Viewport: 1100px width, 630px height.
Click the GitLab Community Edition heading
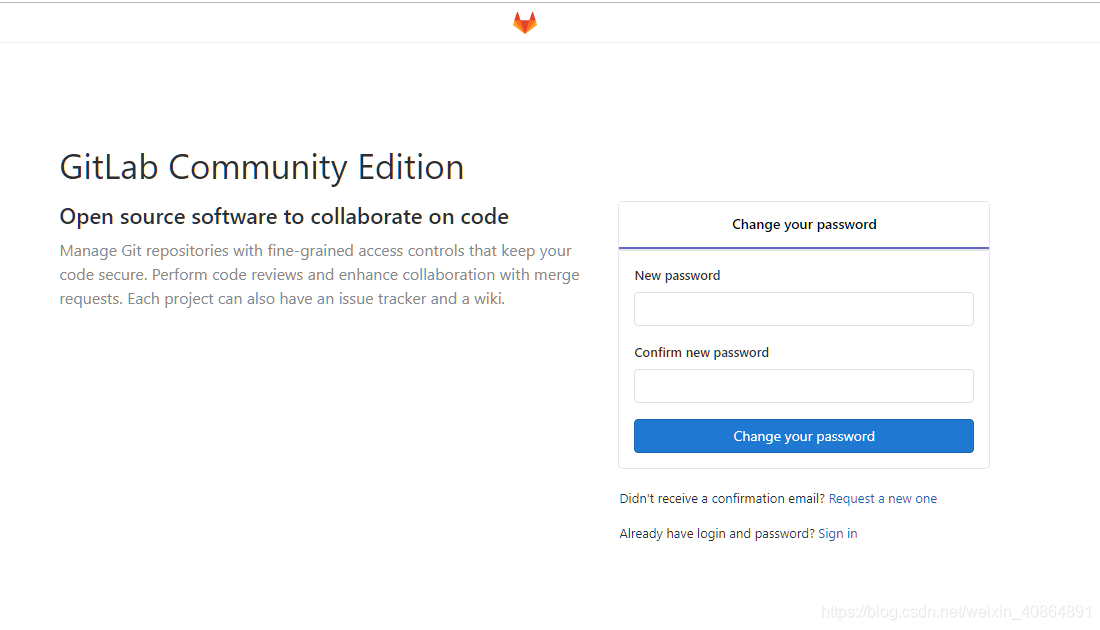(262, 167)
